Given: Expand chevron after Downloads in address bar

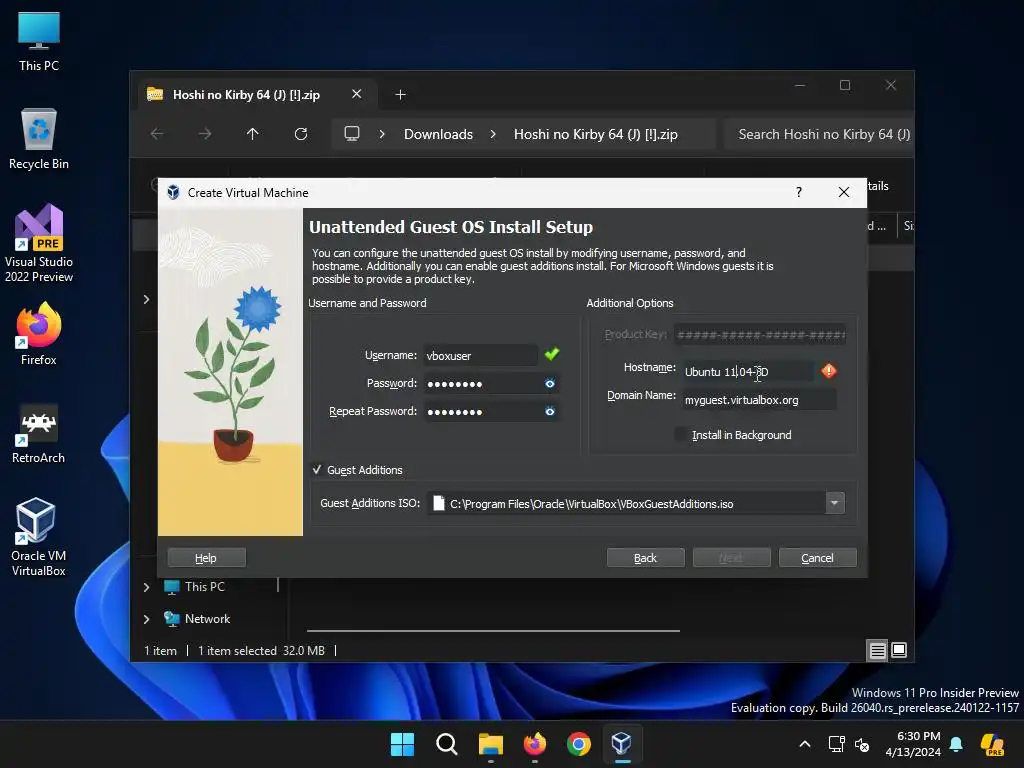Looking at the screenshot, I should tap(493, 134).
